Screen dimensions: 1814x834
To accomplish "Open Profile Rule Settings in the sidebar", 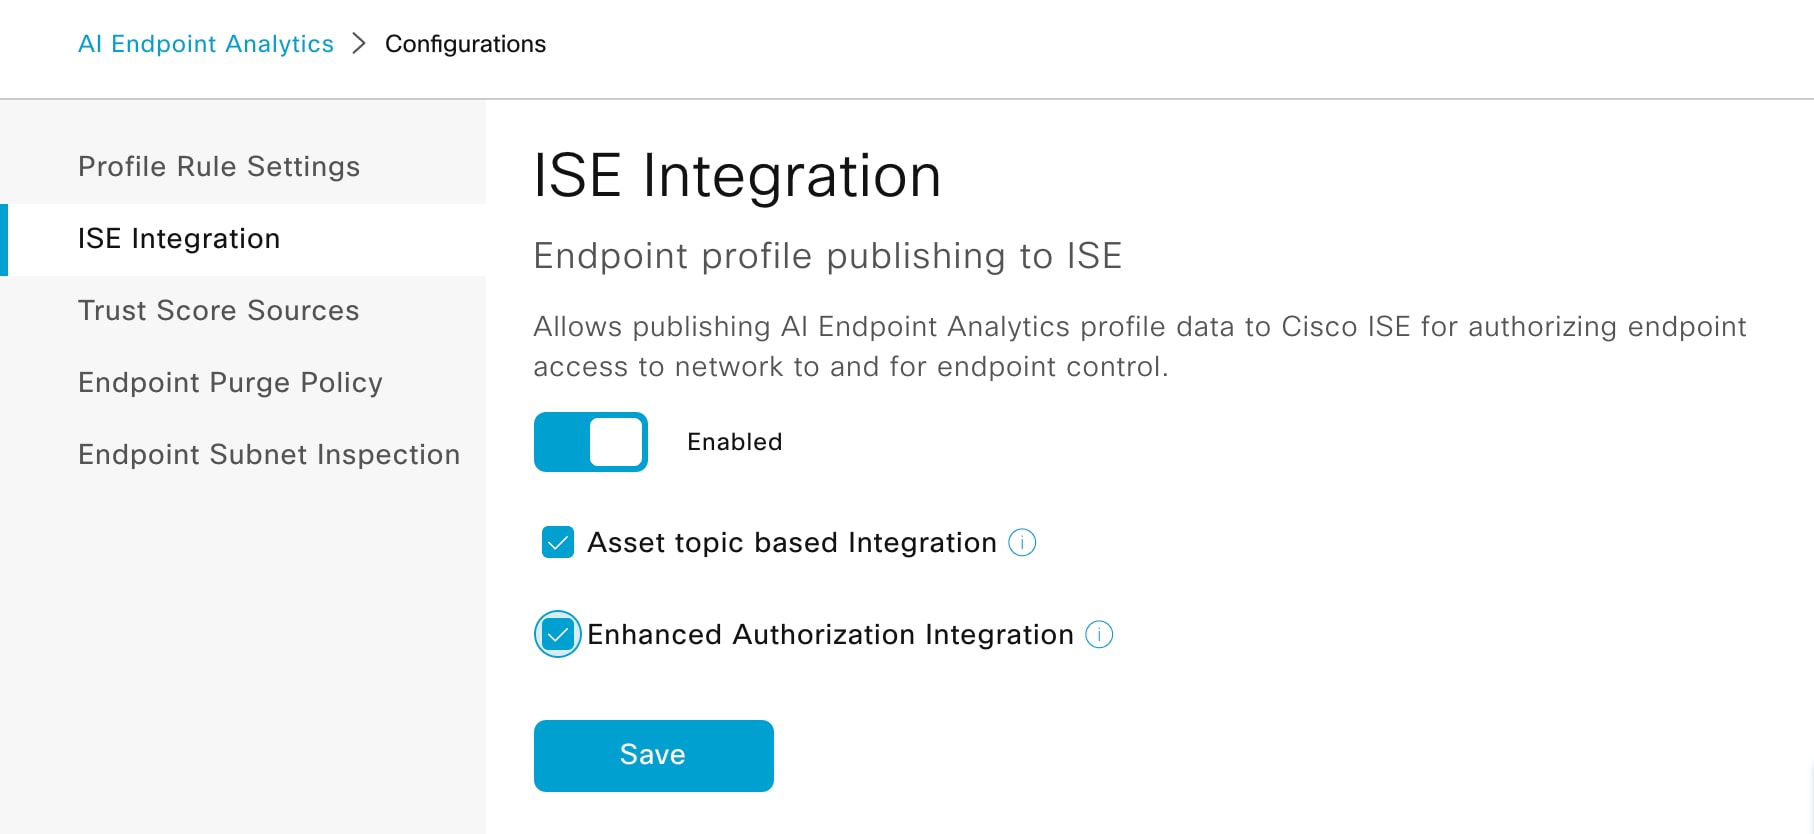I will 219,166.
